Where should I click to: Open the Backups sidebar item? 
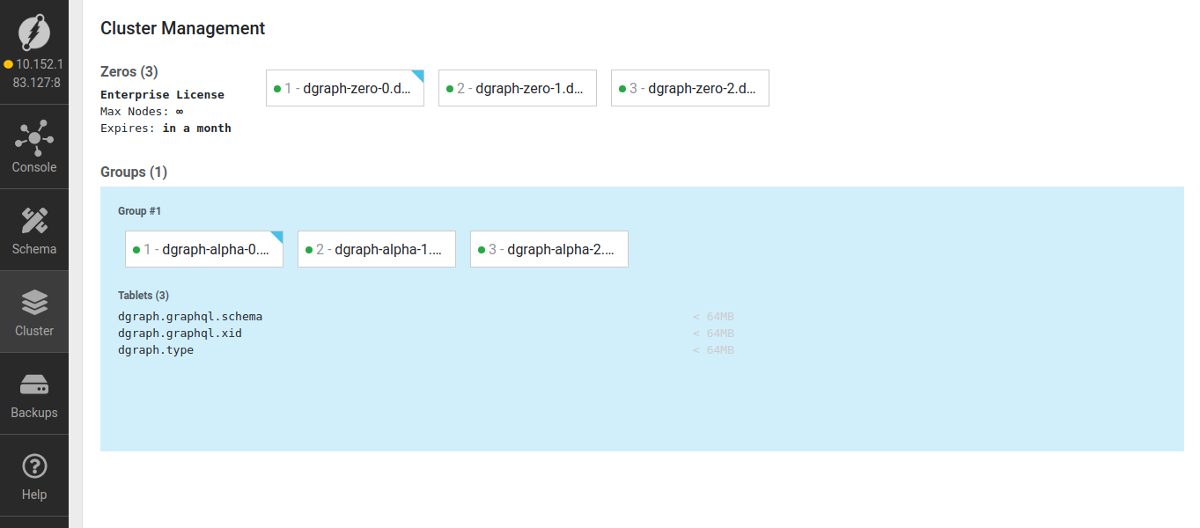pyautogui.click(x=34, y=394)
